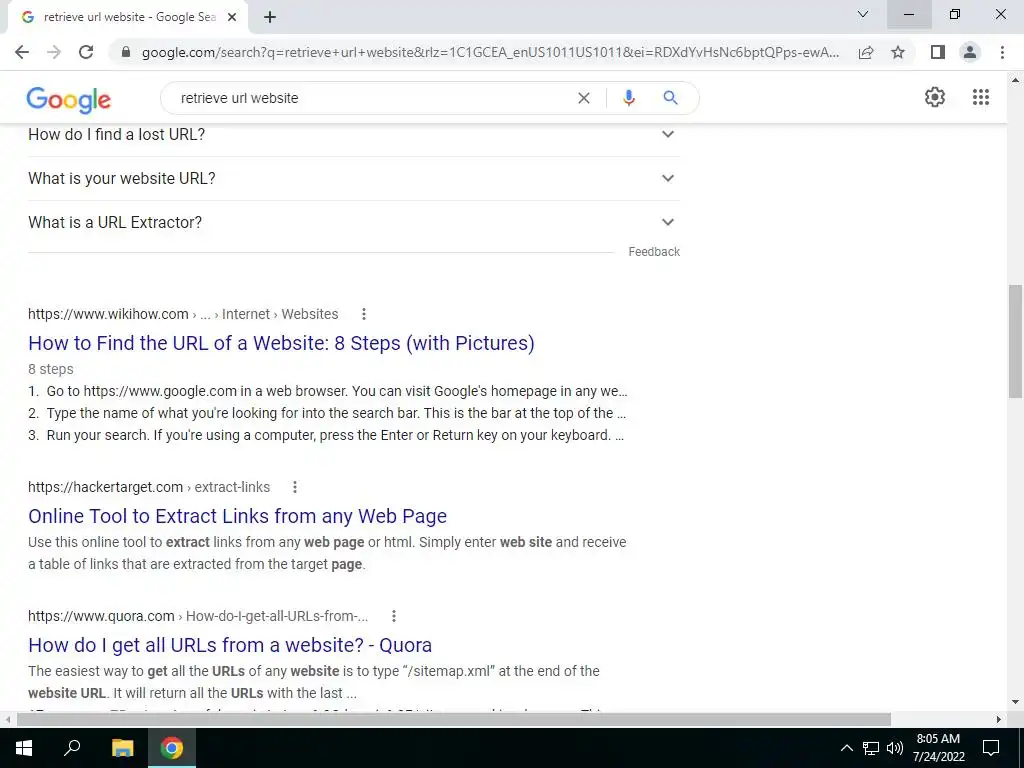The width and height of the screenshot is (1024, 768).
Task: Open more options for hackertarget result
Action: click(295, 487)
